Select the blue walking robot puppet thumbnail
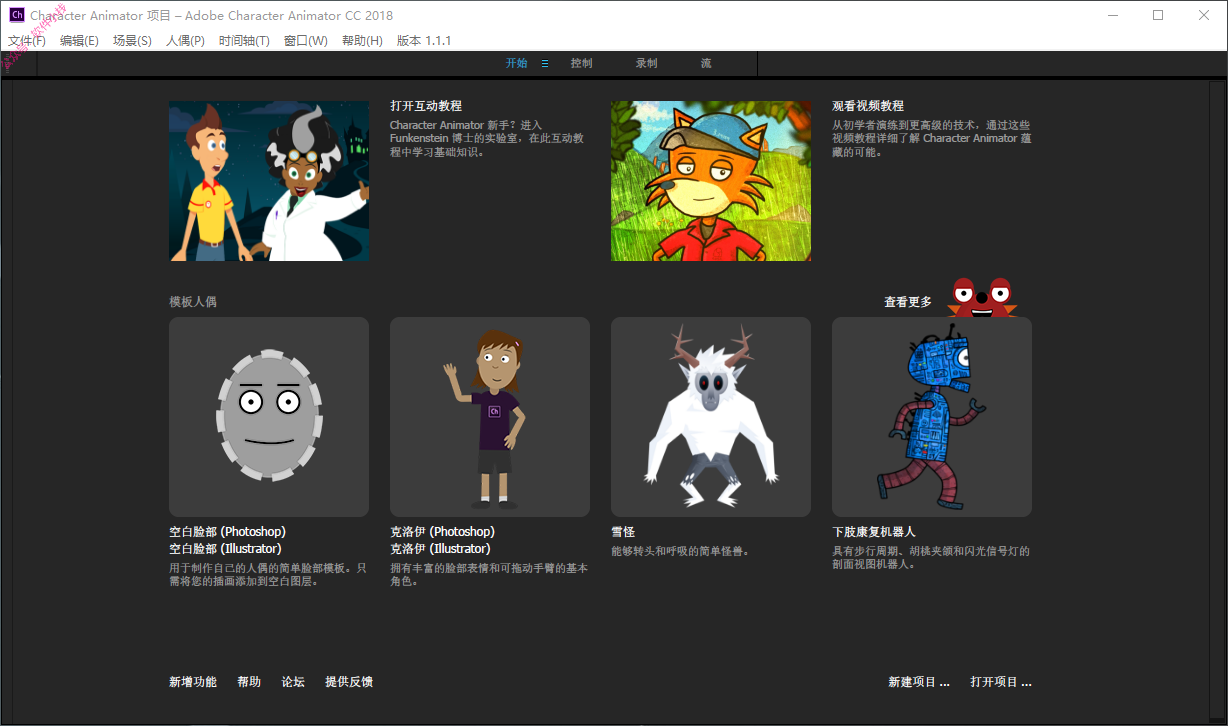1228x726 pixels. tap(932, 417)
